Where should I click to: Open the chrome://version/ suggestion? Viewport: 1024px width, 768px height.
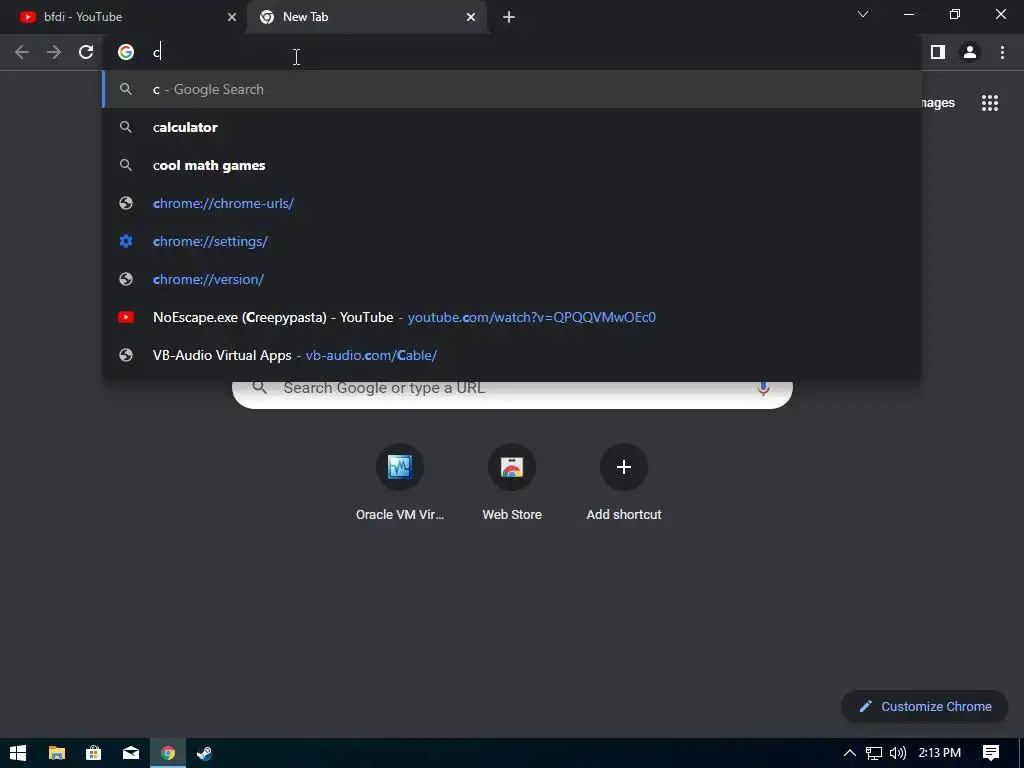point(512,279)
